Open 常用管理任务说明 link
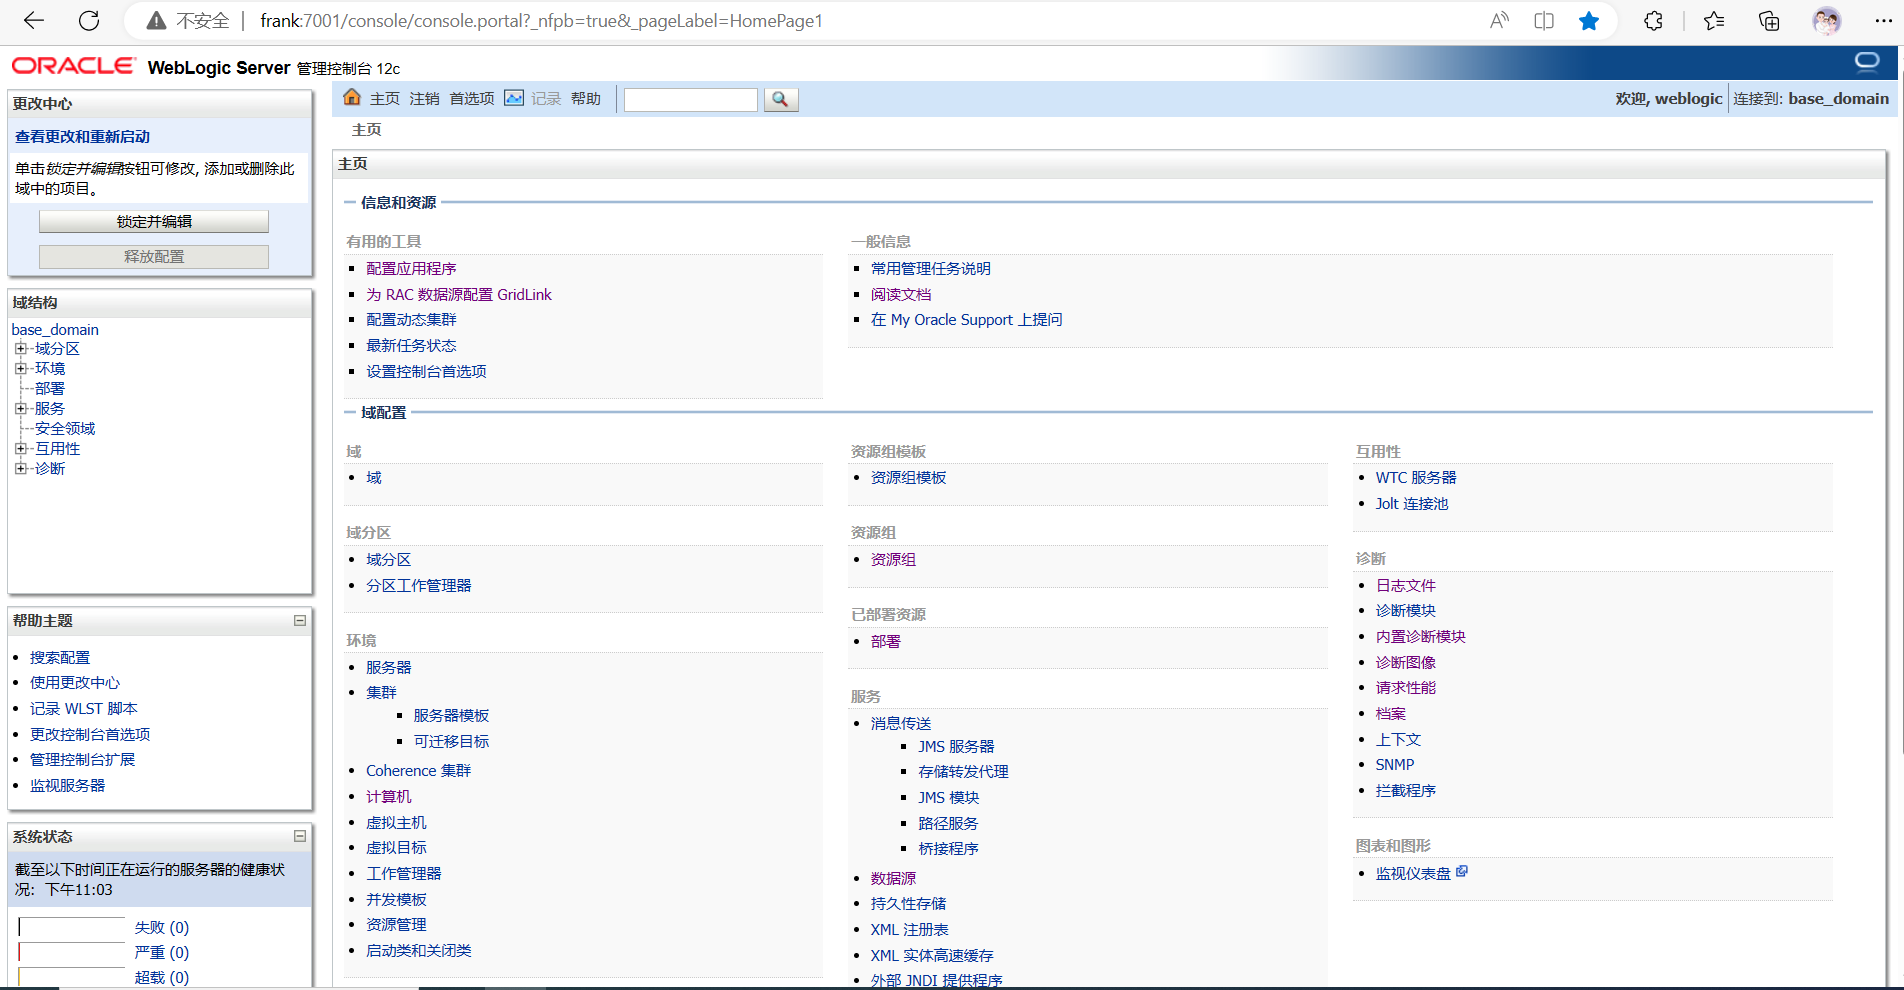This screenshot has width=1904, height=990. click(931, 268)
